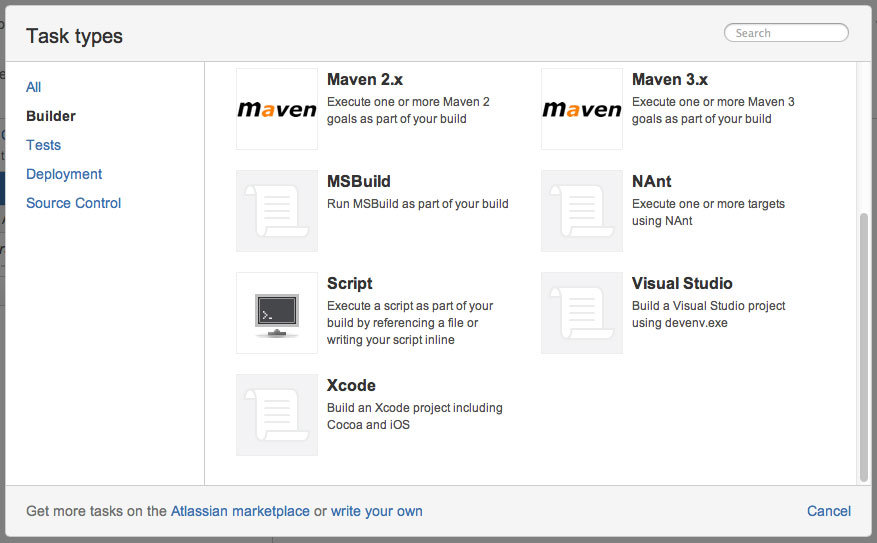Click the task list vertical scrollbar
877x543 pixels.
tap(864, 347)
